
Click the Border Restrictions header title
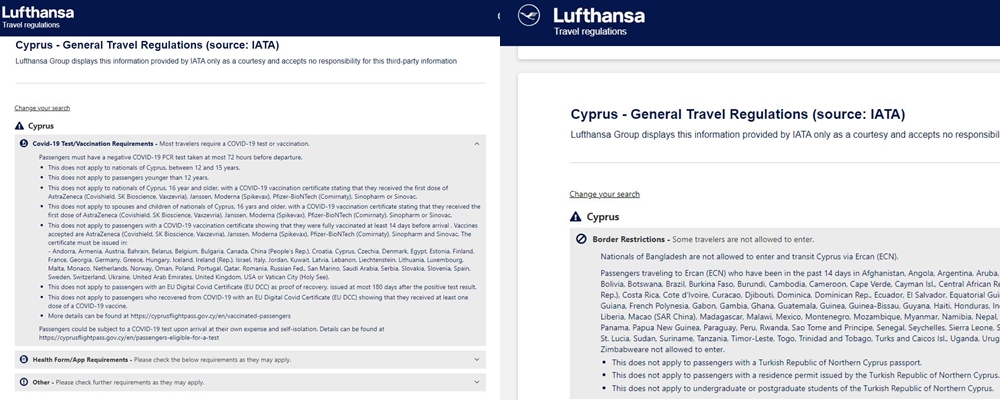630,240
